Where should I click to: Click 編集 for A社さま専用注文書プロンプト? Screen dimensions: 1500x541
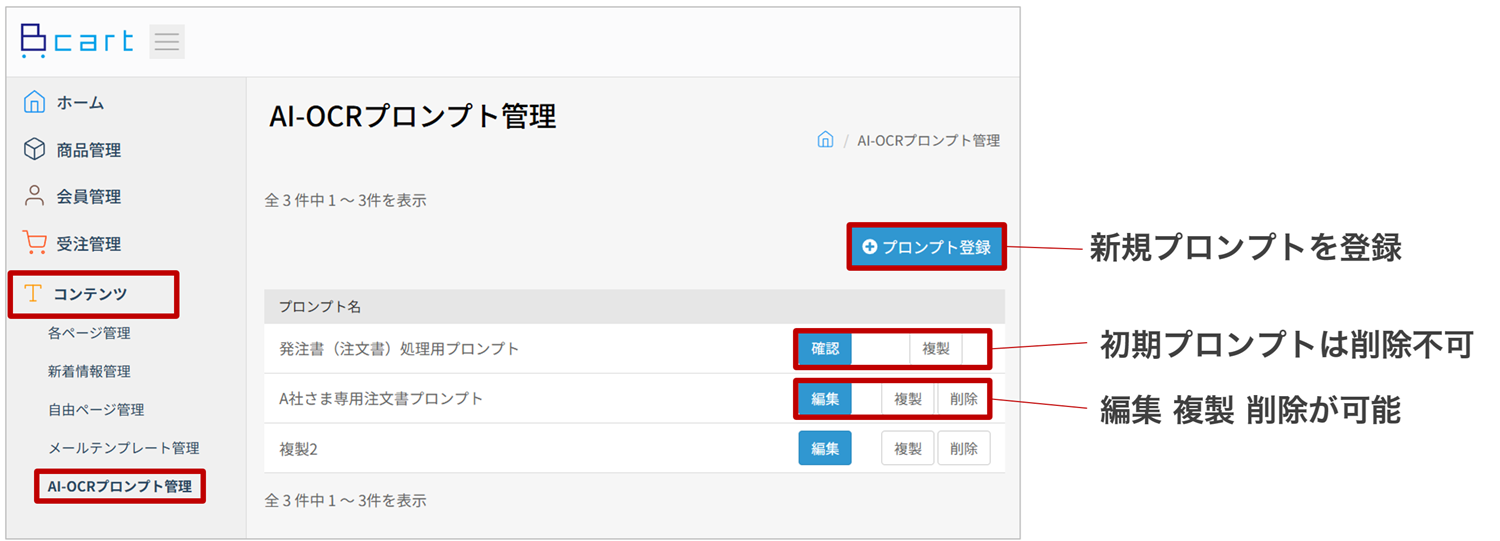point(825,398)
